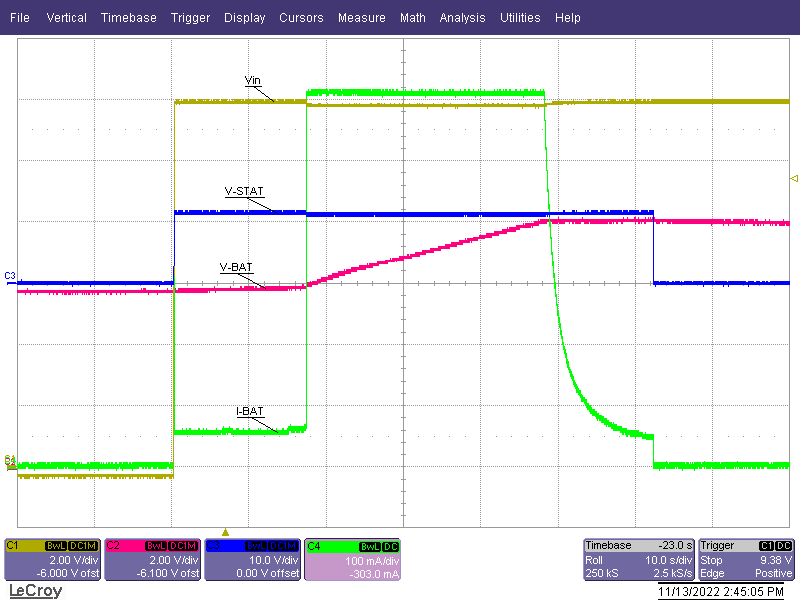Viewport: 800px width, 600px height.
Task: Click the Vin trace label
Action: pos(253,80)
